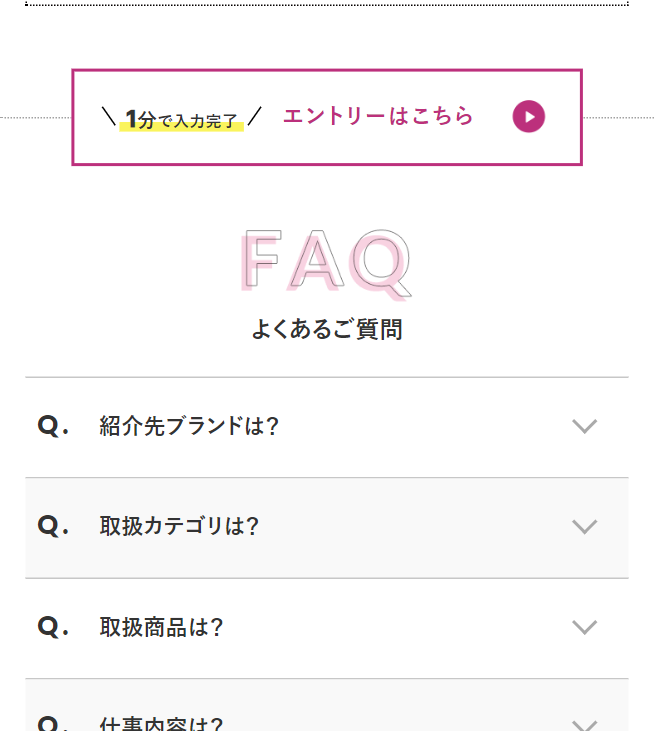The image size is (654, 731).
Task: Click the highlighted 1分で入力完了 label
Action: coord(181,121)
